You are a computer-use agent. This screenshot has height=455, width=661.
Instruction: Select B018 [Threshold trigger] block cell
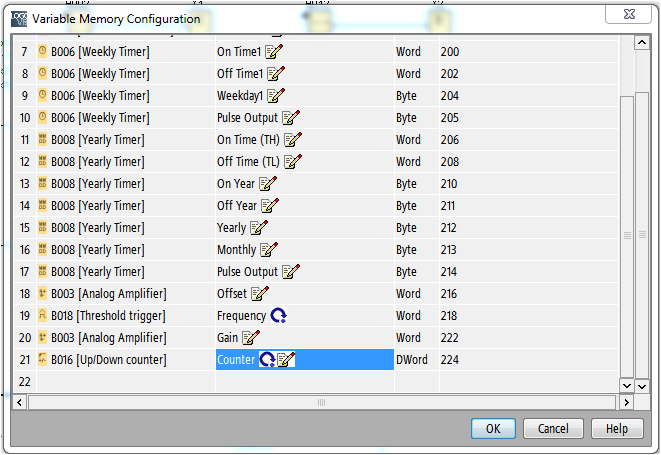(x=126, y=315)
